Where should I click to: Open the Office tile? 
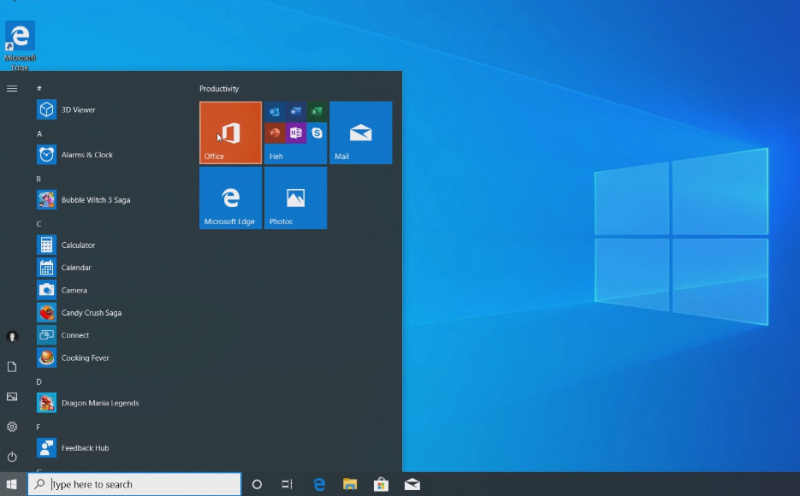231,133
